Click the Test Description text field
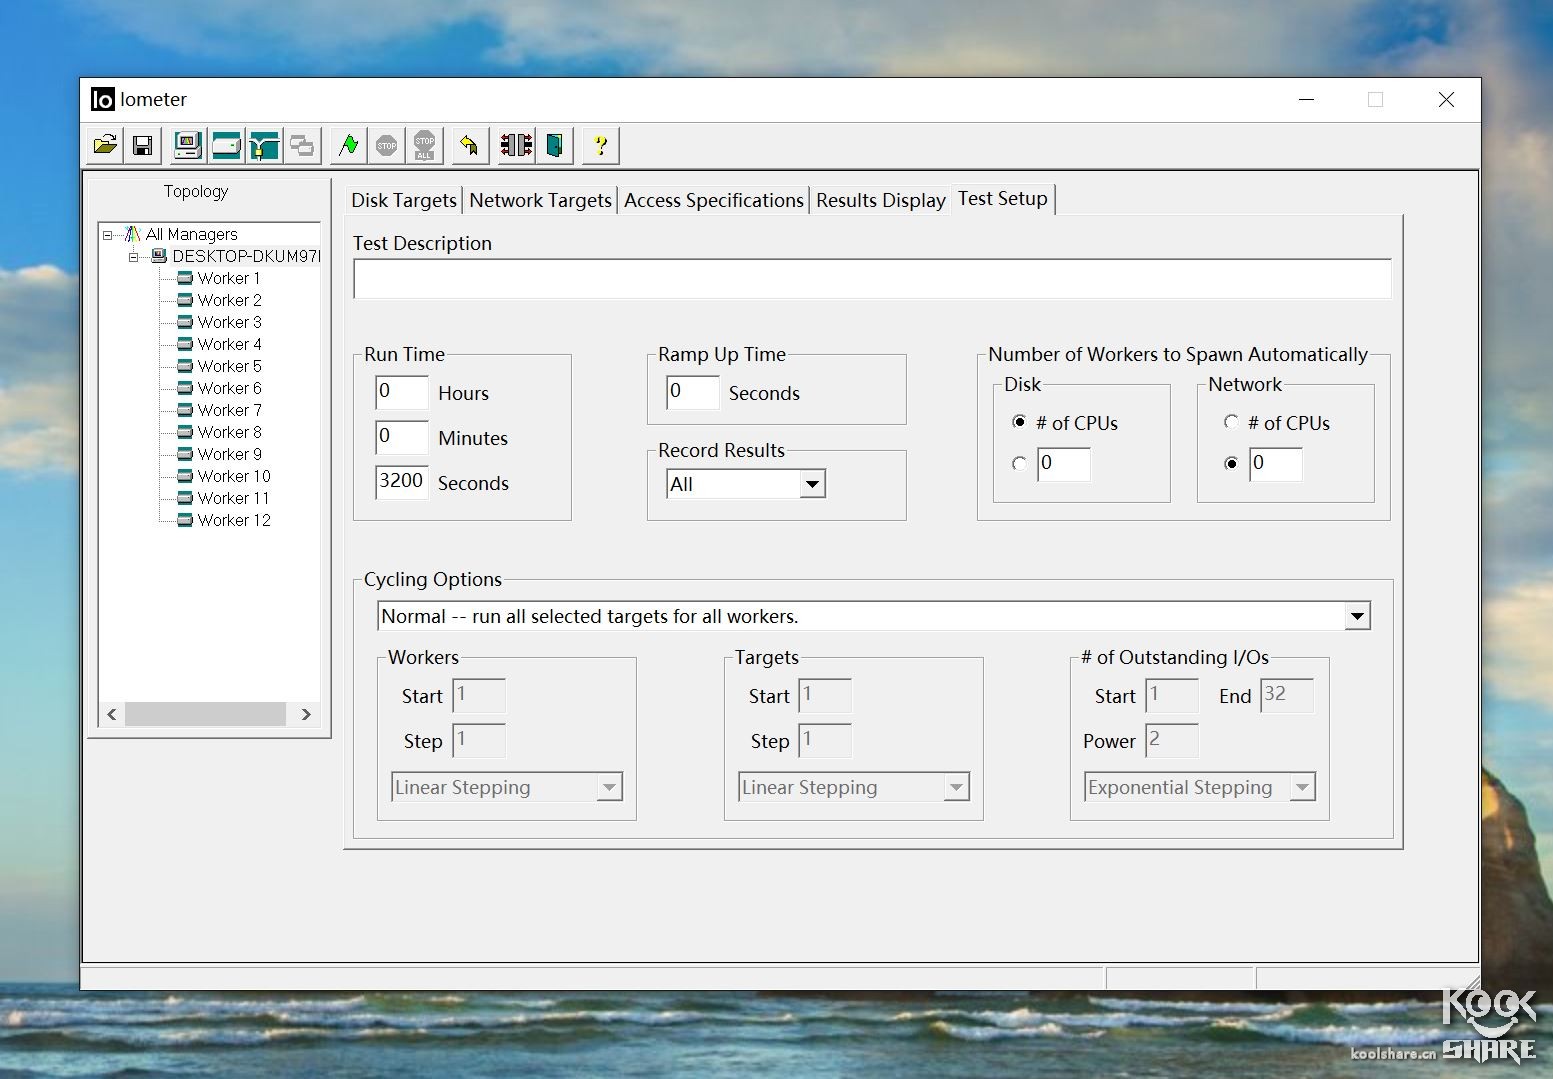Viewport: 1553px width, 1079px height. 871,279
